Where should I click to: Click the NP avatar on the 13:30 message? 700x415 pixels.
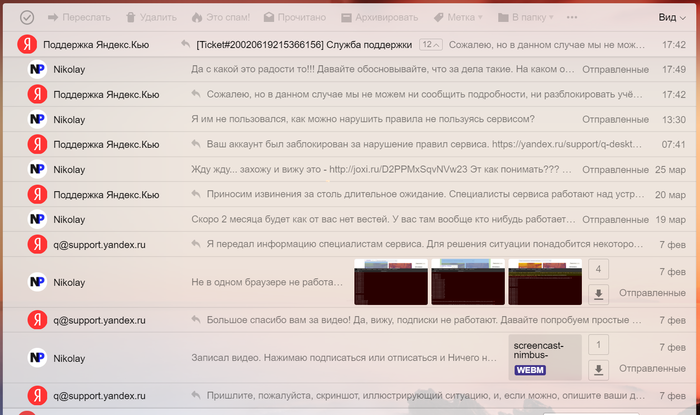(37, 119)
